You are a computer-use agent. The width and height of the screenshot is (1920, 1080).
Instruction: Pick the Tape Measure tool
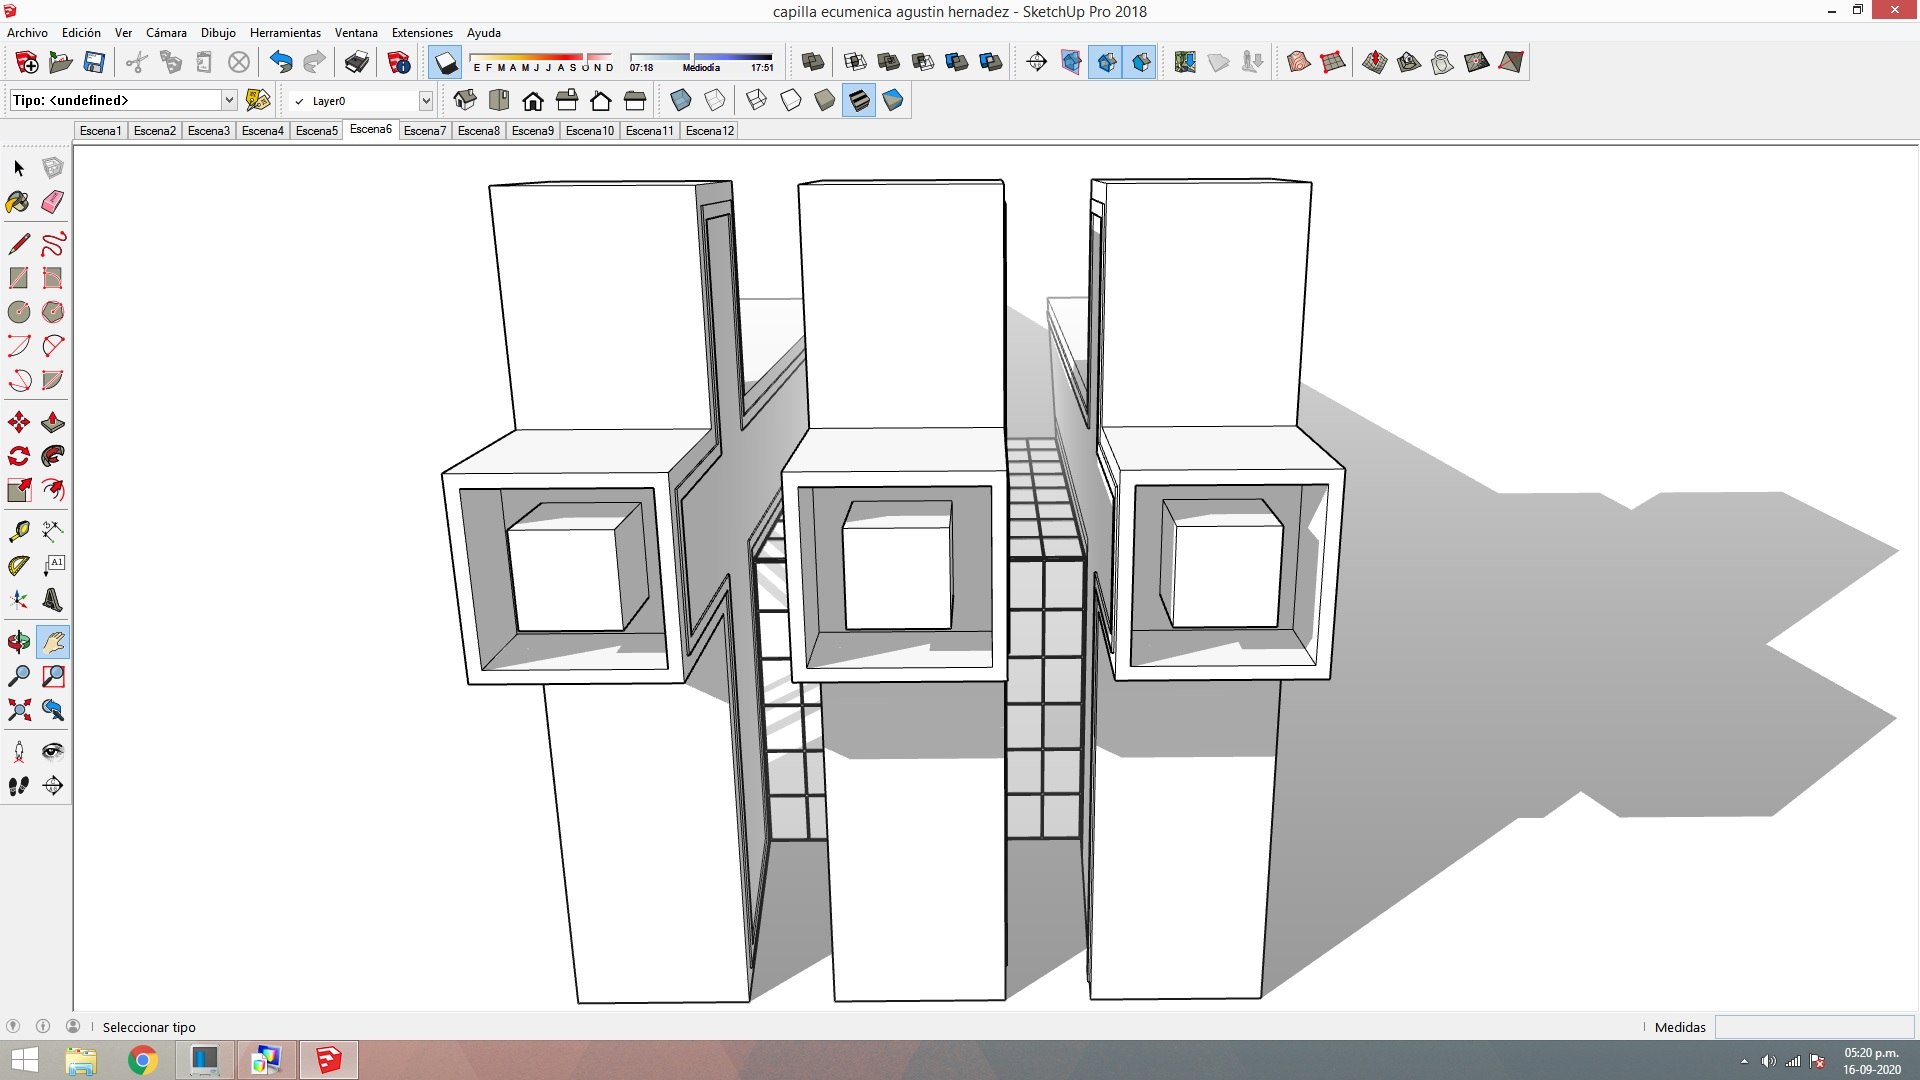click(18, 531)
